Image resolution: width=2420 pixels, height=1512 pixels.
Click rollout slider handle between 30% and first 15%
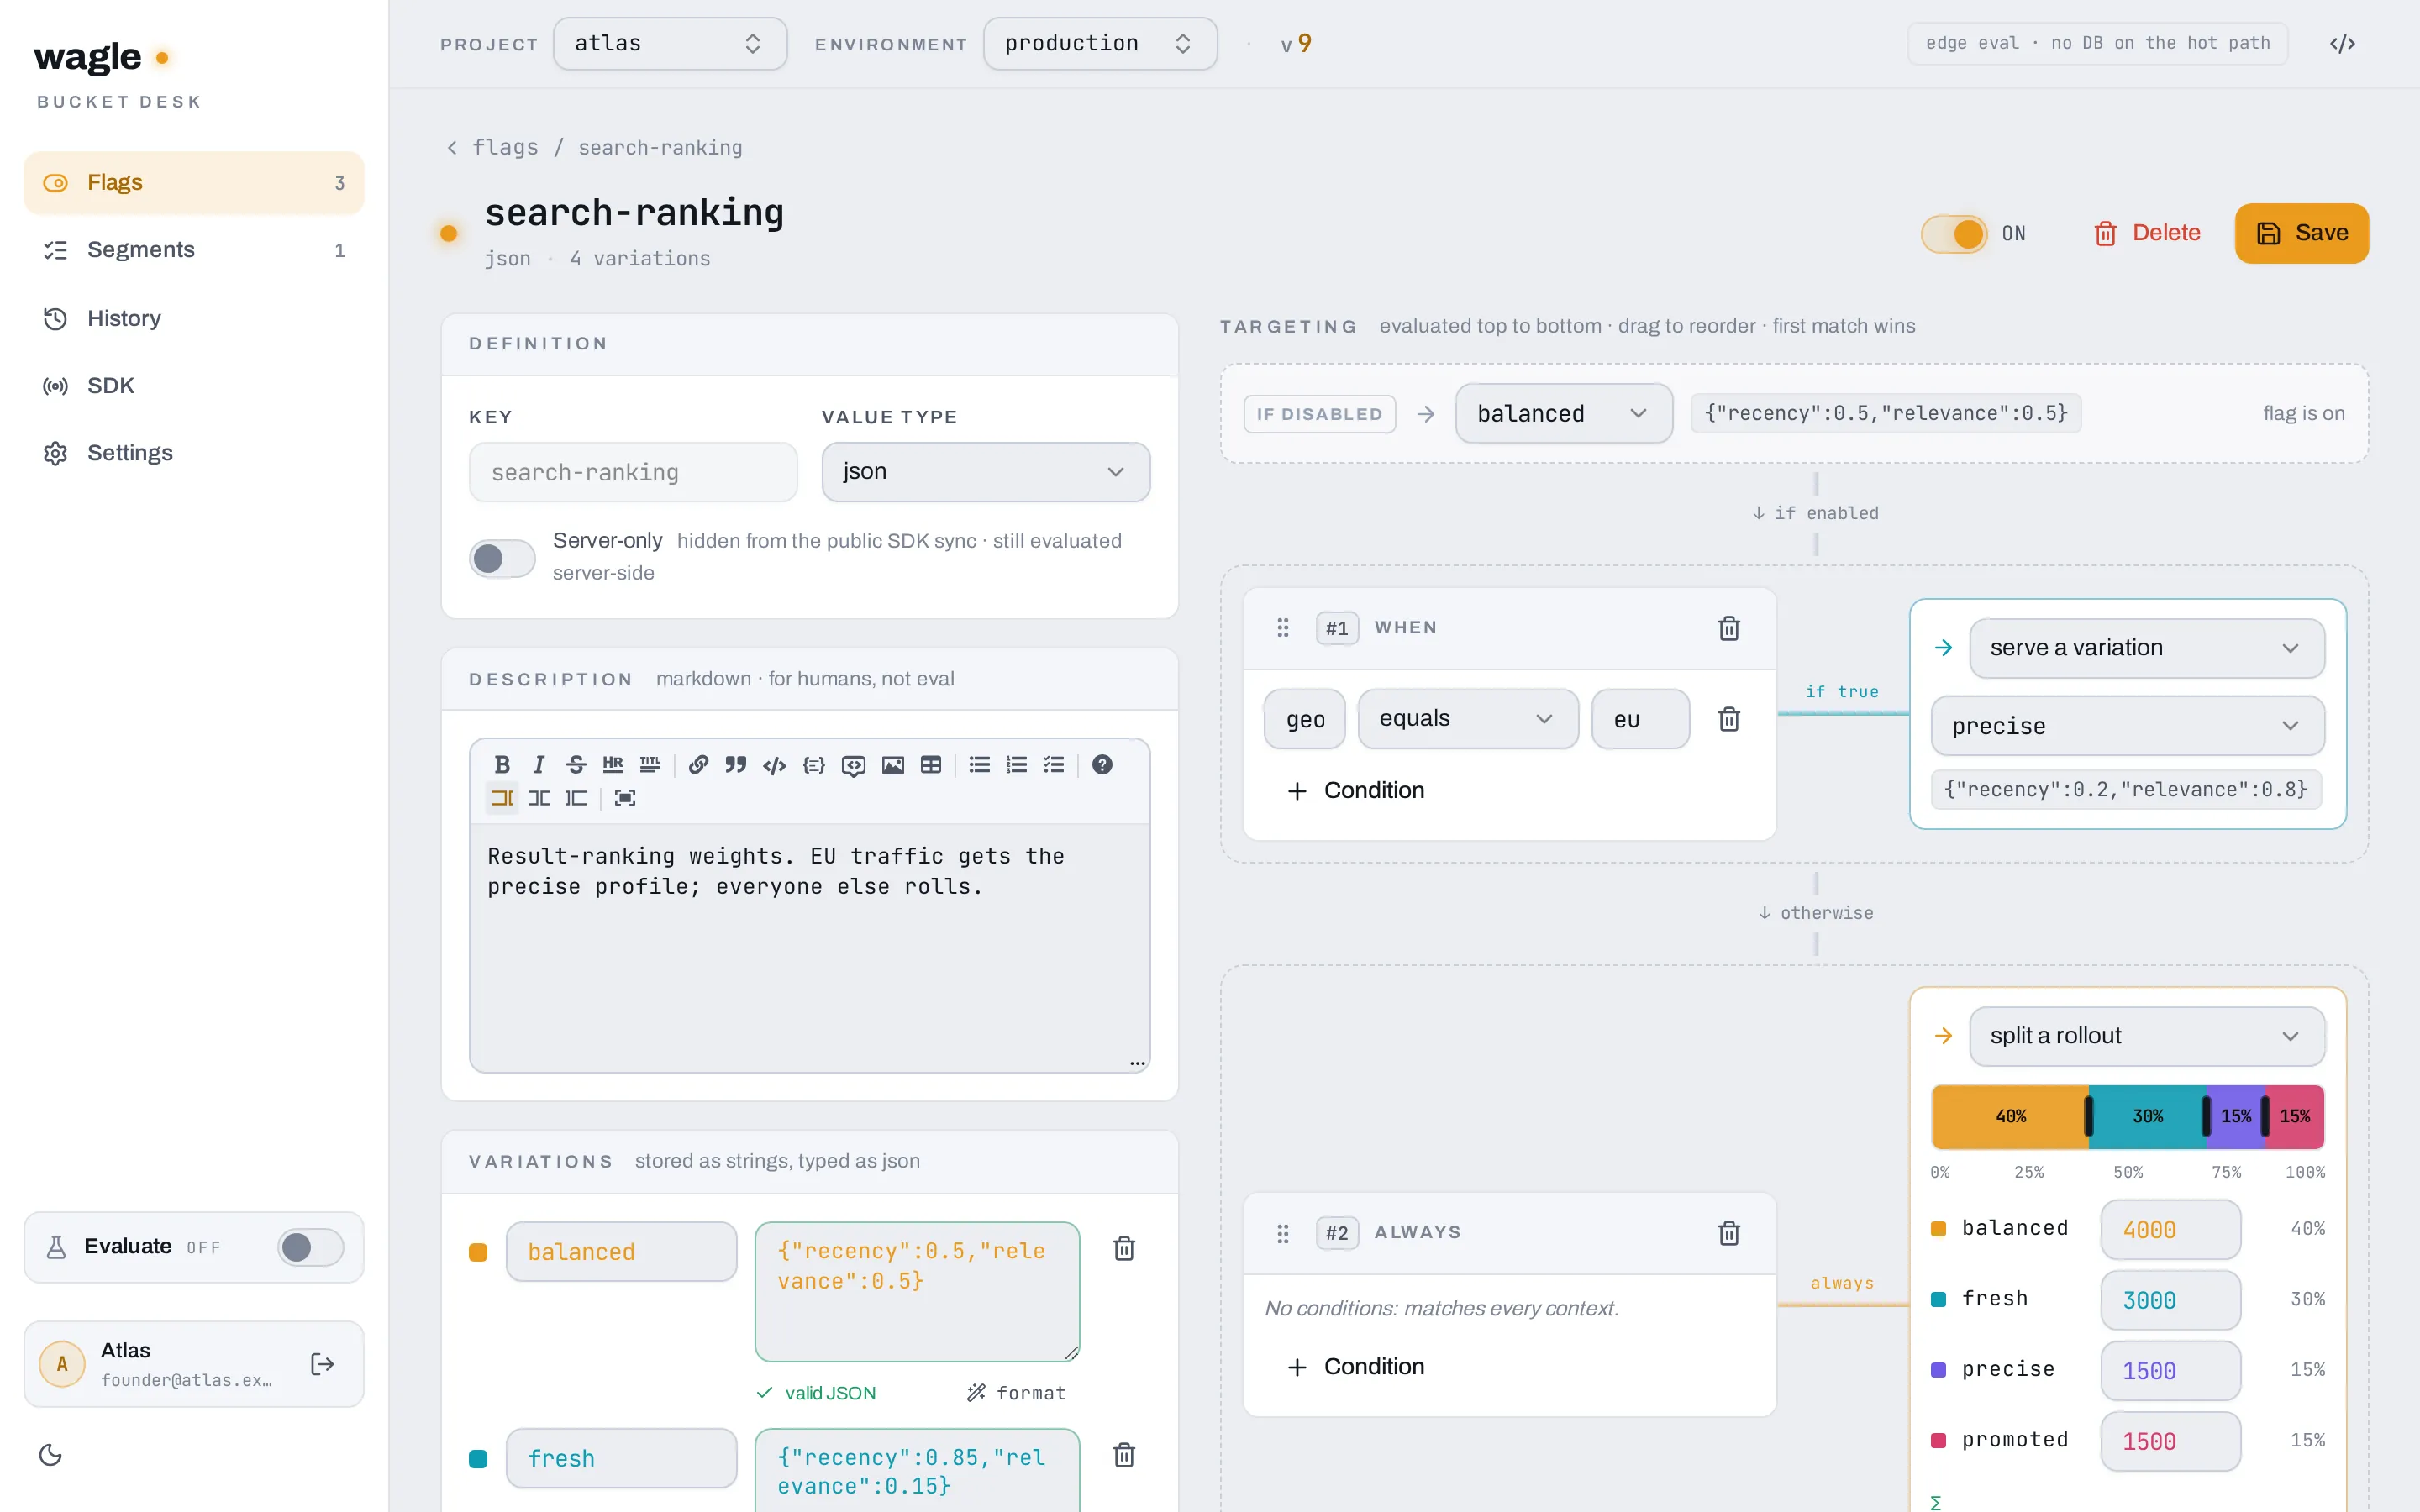coord(2206,1116)
